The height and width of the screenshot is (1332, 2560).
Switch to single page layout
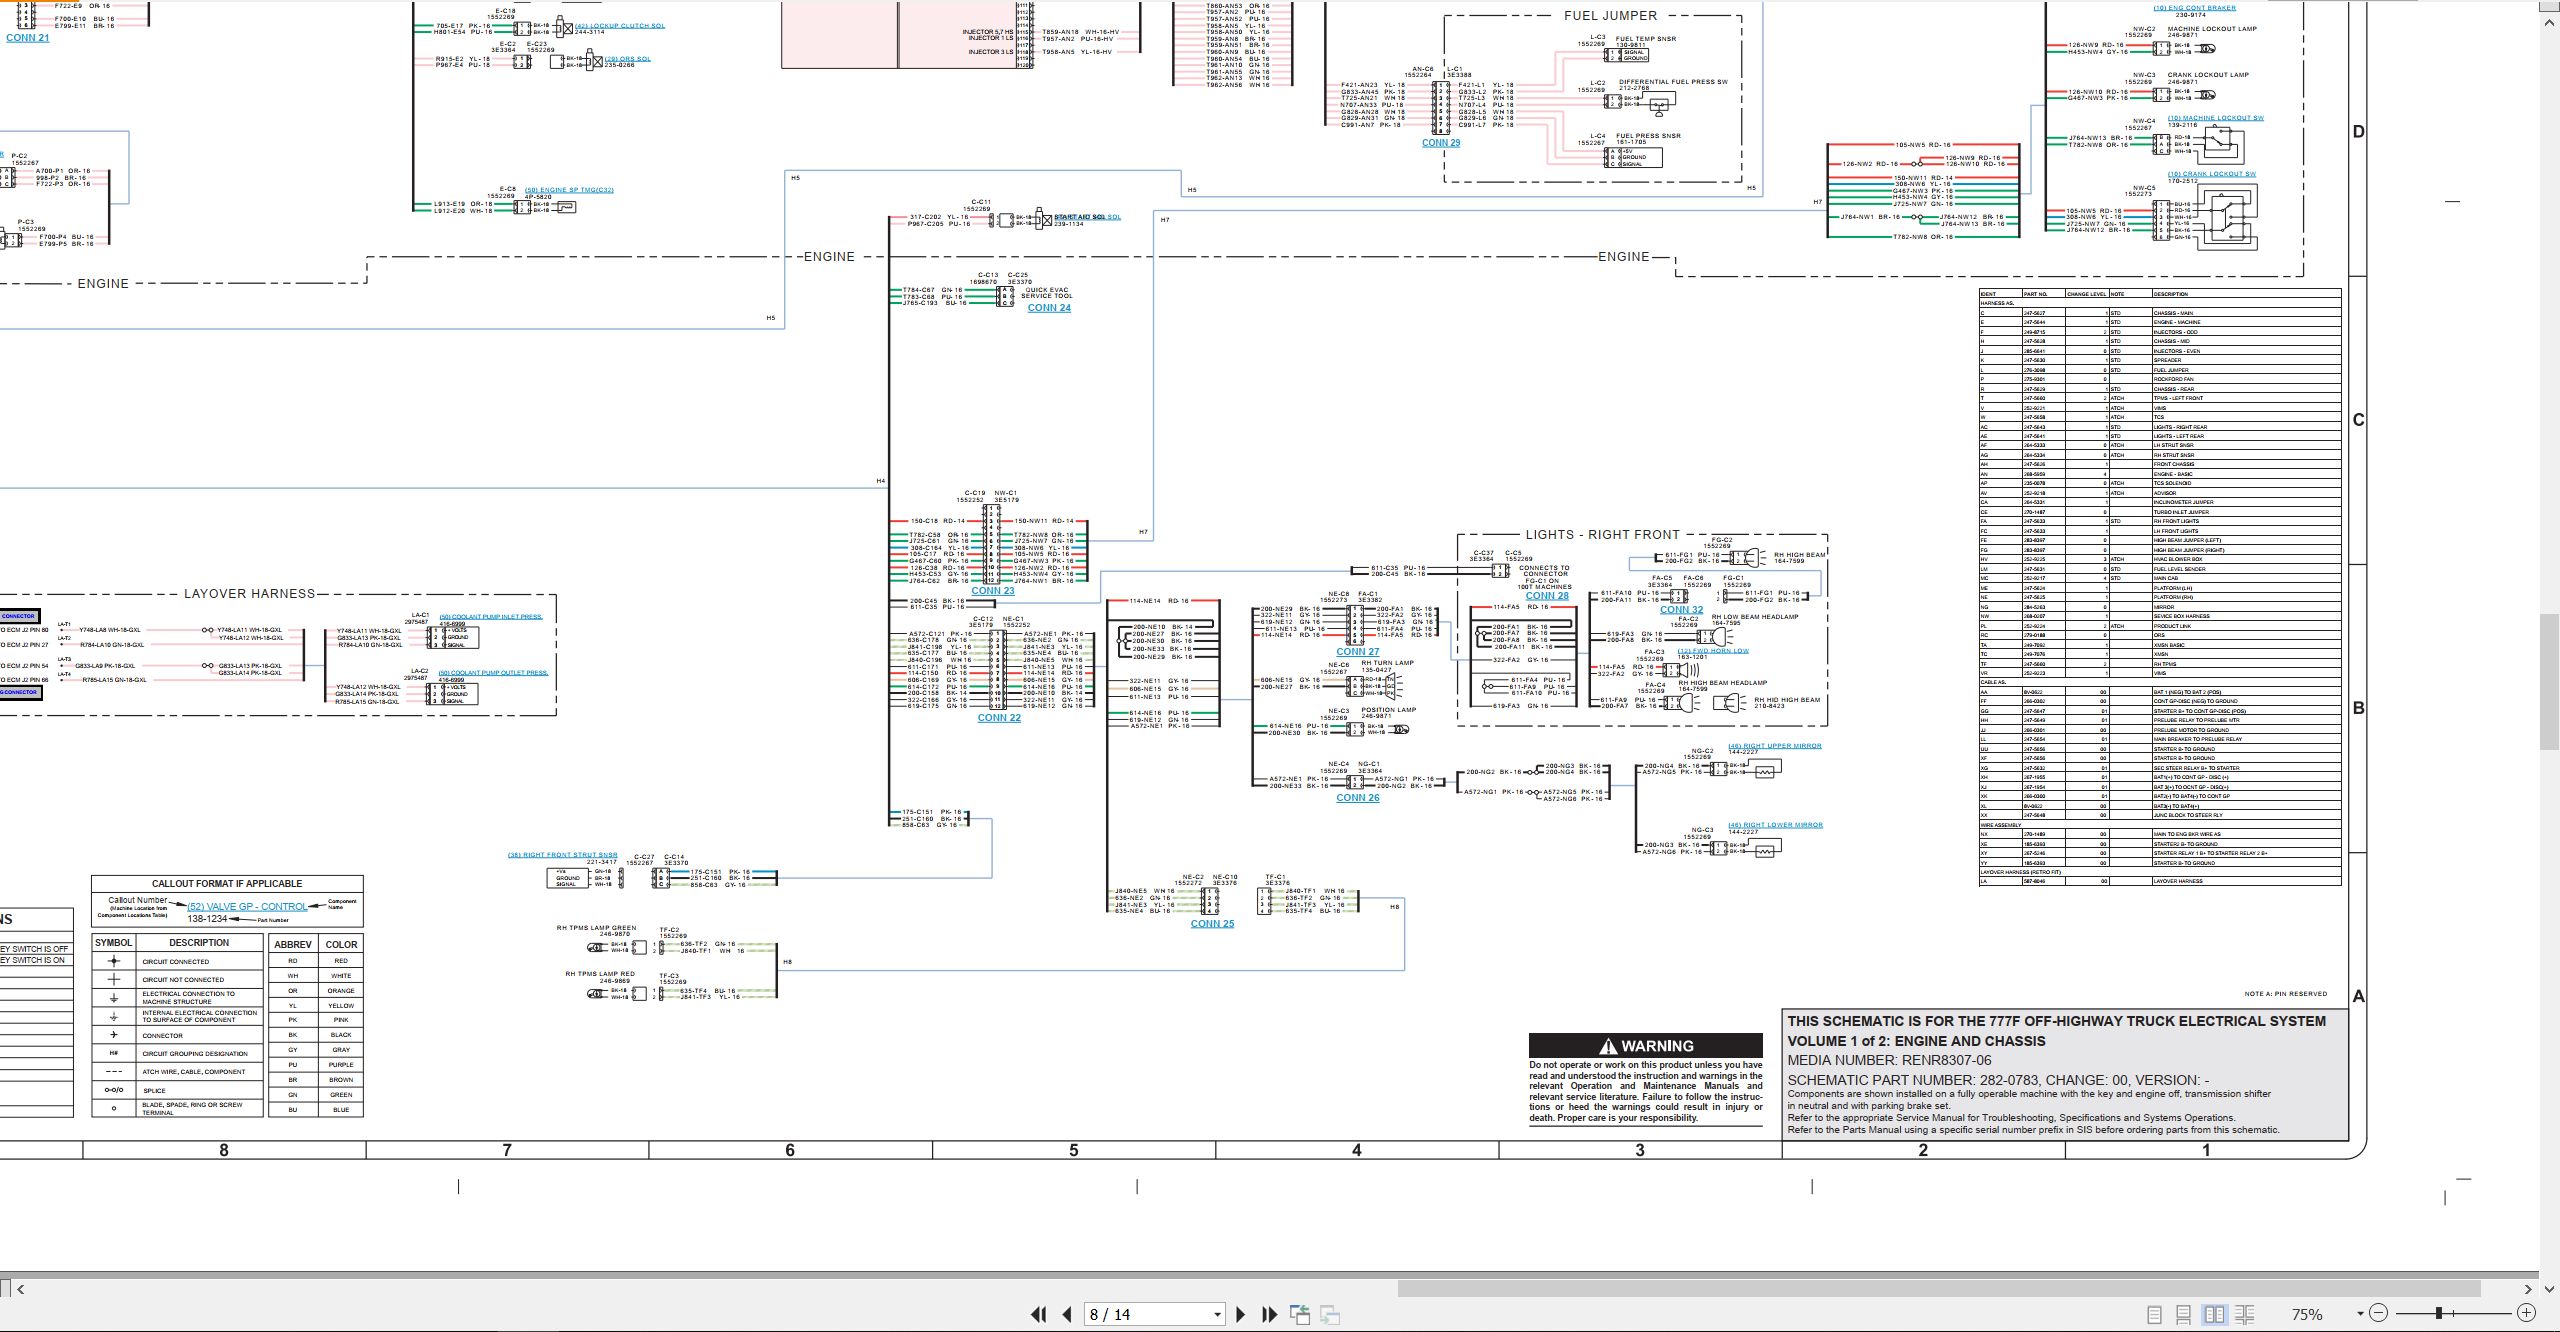click(2155, 1315)
